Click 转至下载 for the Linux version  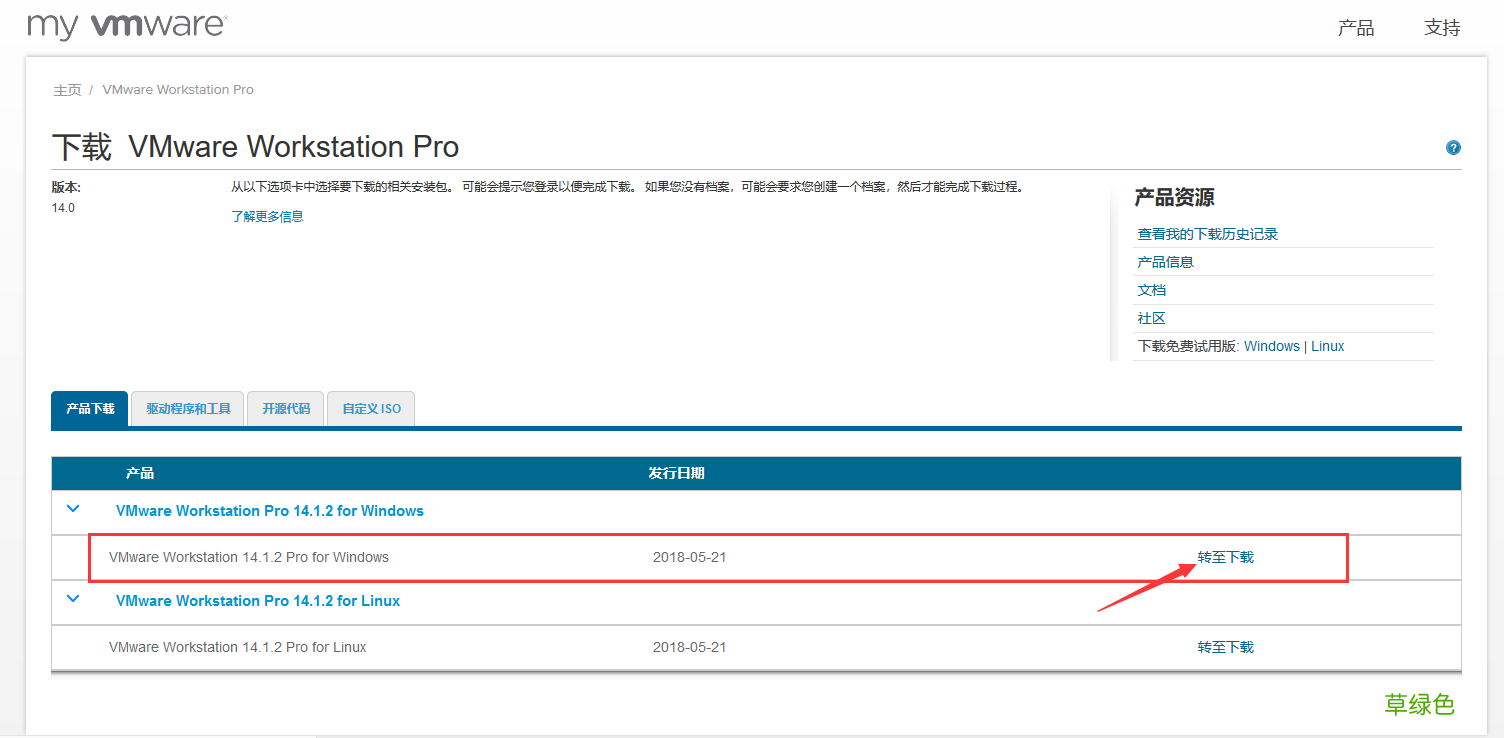click(1225, 646)
